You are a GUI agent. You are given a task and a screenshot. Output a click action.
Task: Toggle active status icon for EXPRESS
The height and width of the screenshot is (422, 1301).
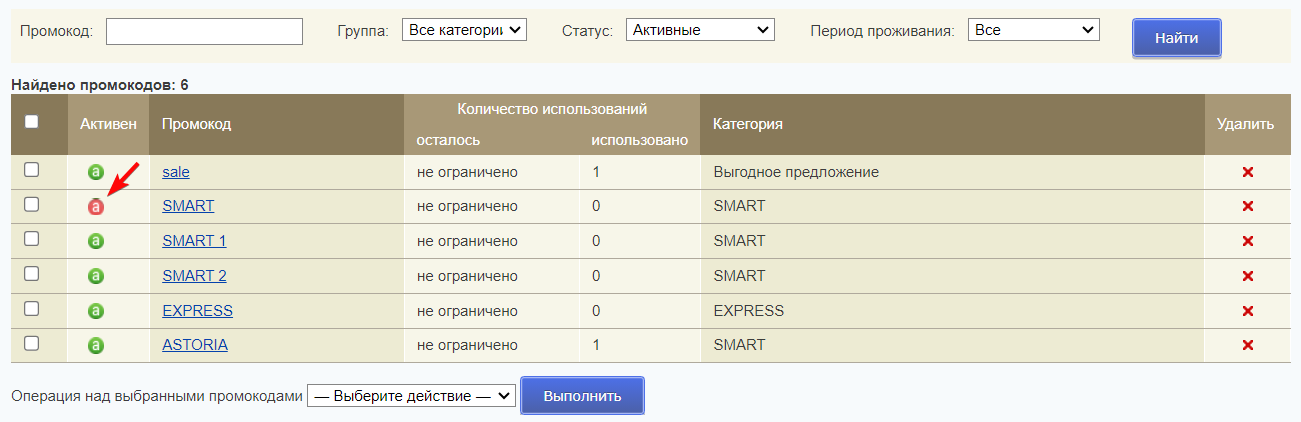click(95, 311)
